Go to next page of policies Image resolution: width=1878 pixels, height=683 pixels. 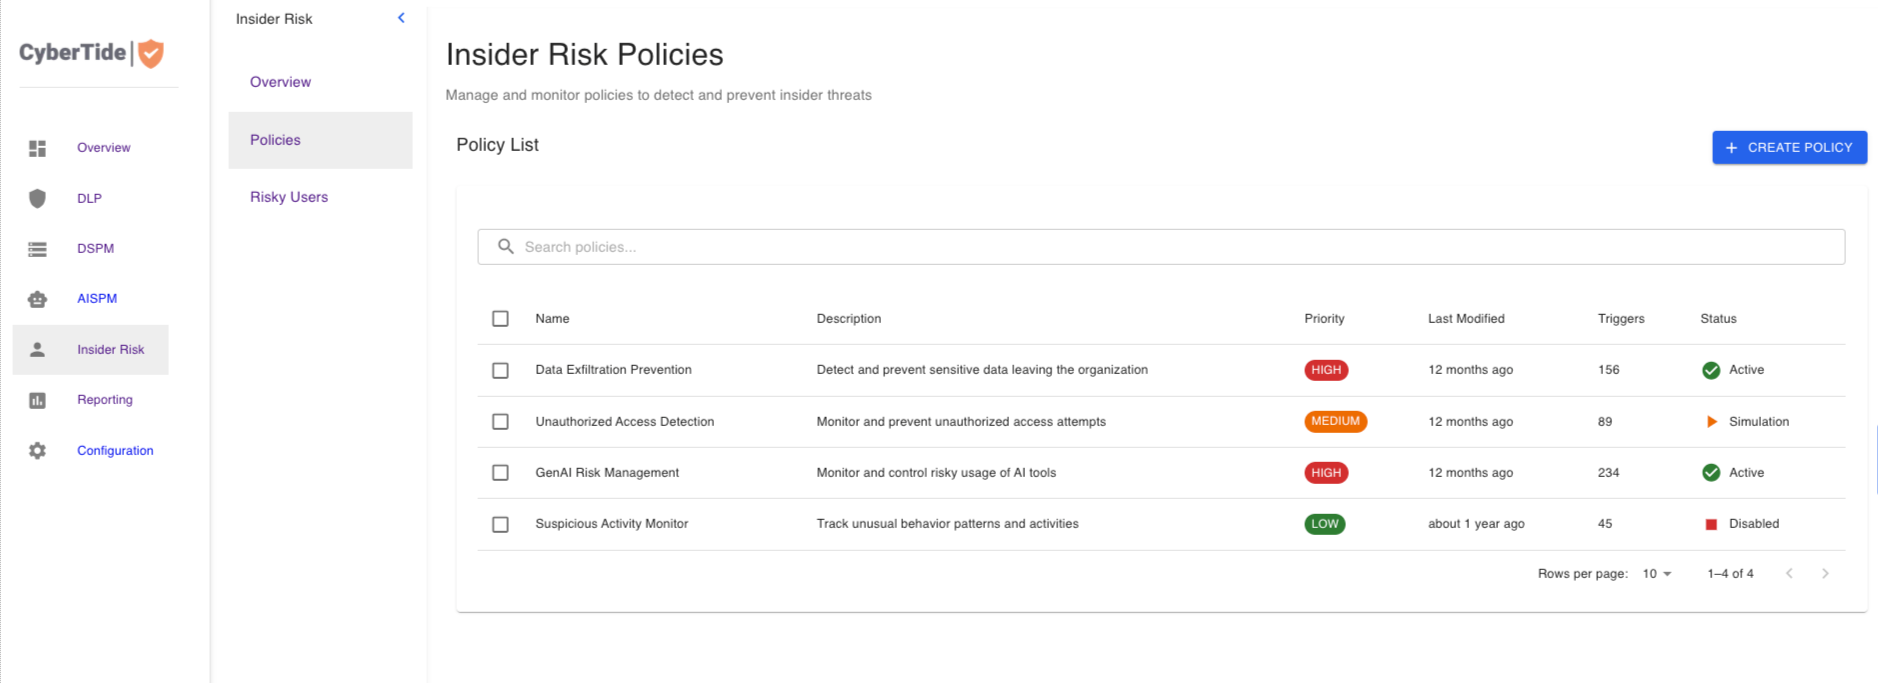click(1825, 574)
